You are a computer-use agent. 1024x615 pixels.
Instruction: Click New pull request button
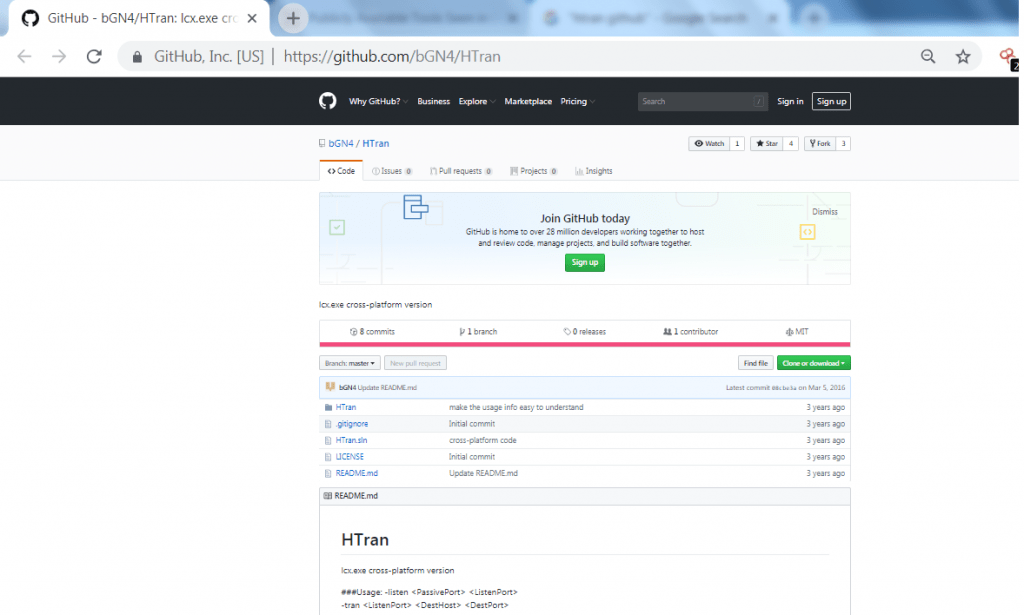tap(415, 363)
